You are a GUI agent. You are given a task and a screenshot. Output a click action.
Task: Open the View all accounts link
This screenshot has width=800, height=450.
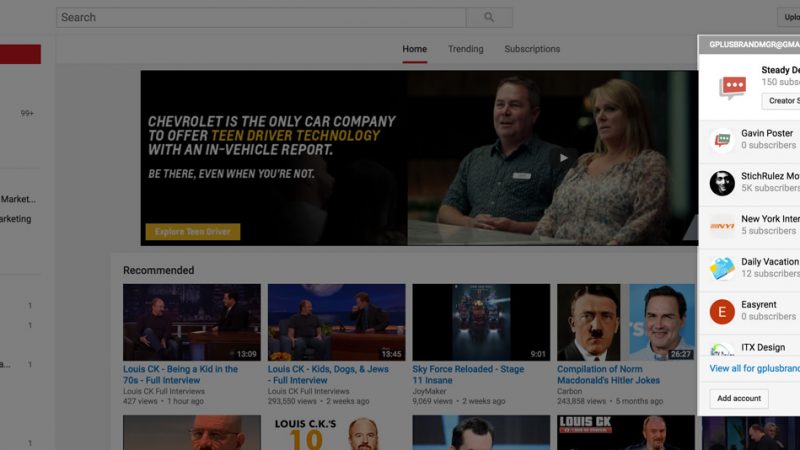coord(754,368)
